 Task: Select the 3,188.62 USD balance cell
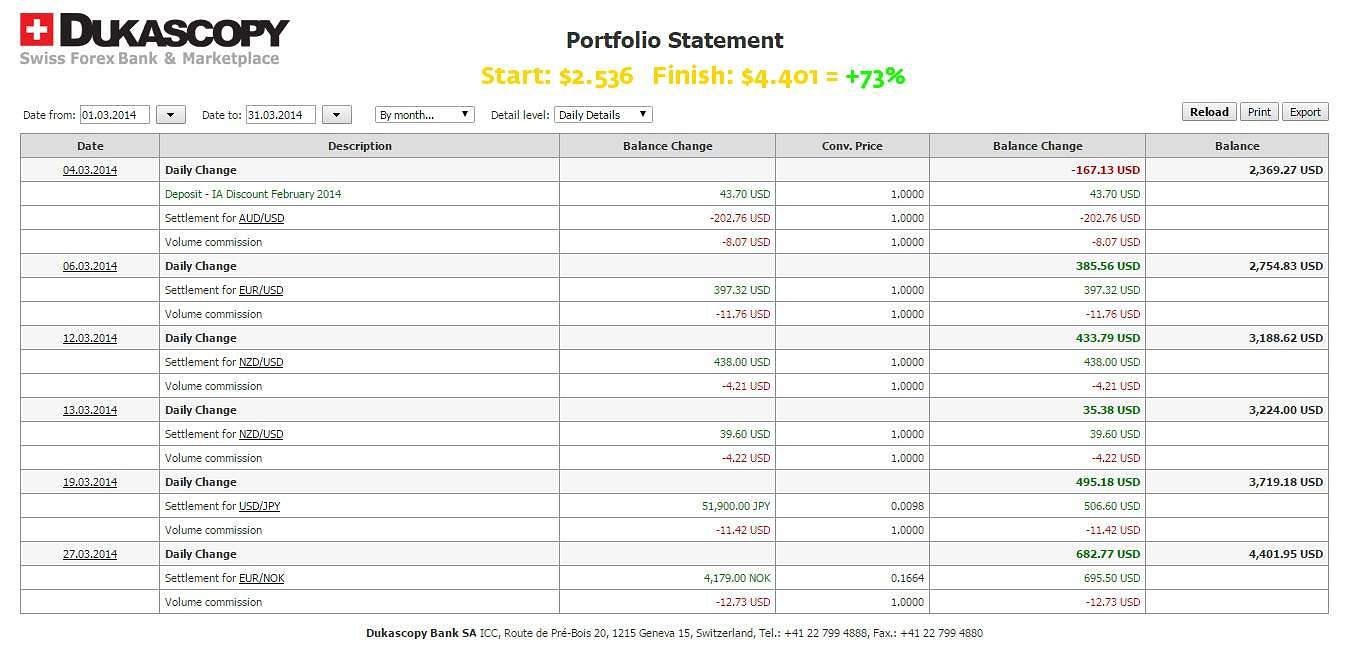point(1237,338)
